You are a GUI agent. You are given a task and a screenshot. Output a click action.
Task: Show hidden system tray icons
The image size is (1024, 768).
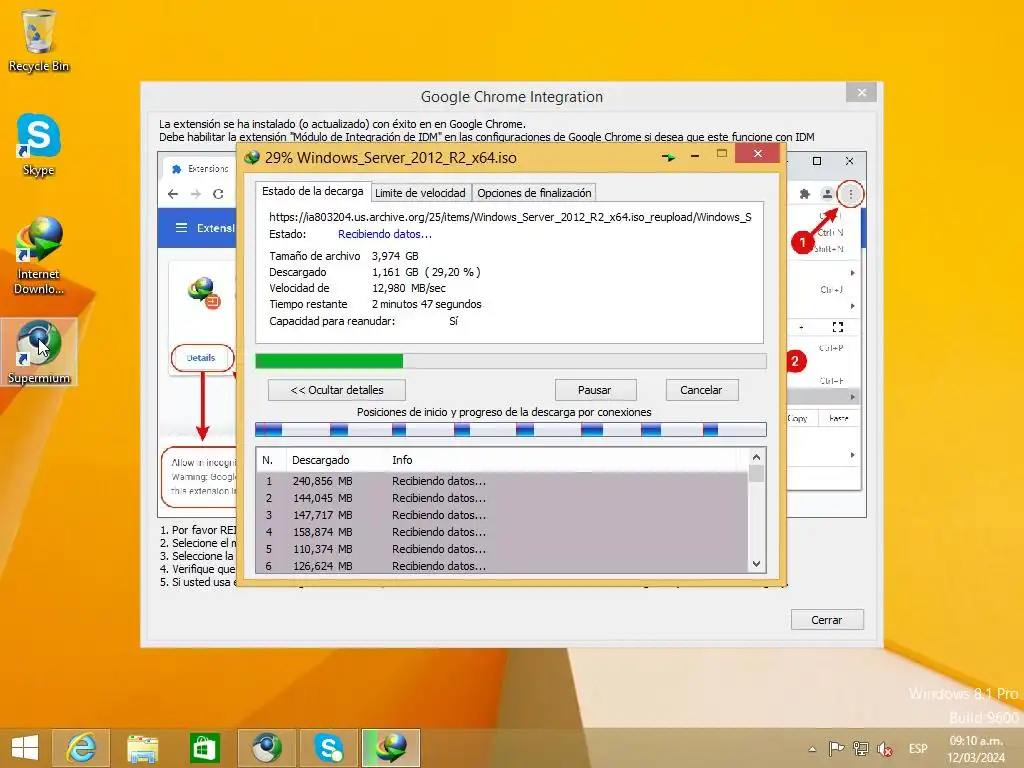coord(812,749)
